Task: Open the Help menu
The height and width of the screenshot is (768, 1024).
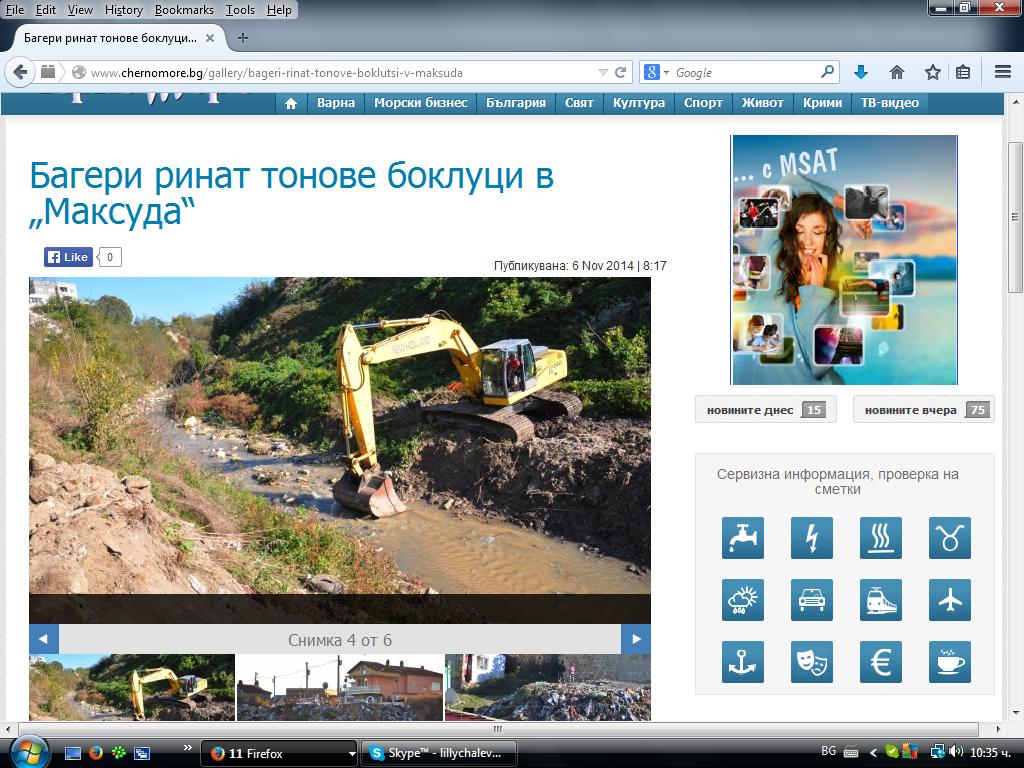Action: coord(279,10)
